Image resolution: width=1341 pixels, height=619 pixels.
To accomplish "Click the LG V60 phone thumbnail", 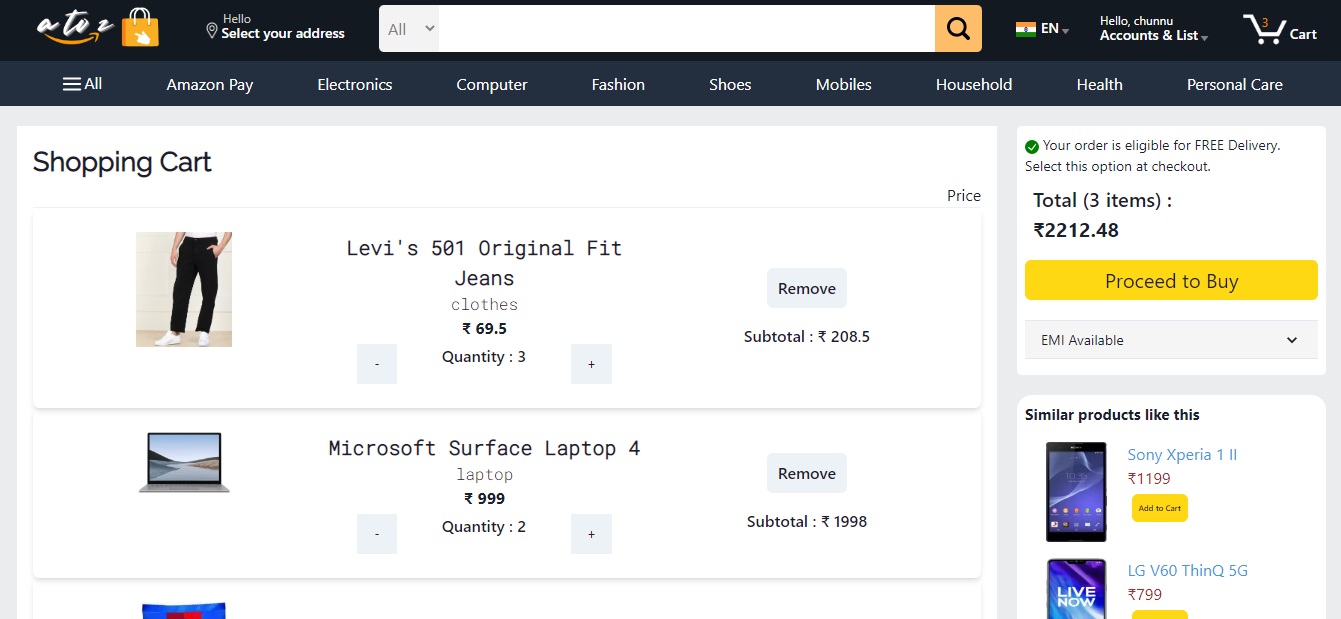I will (1076, 589).
